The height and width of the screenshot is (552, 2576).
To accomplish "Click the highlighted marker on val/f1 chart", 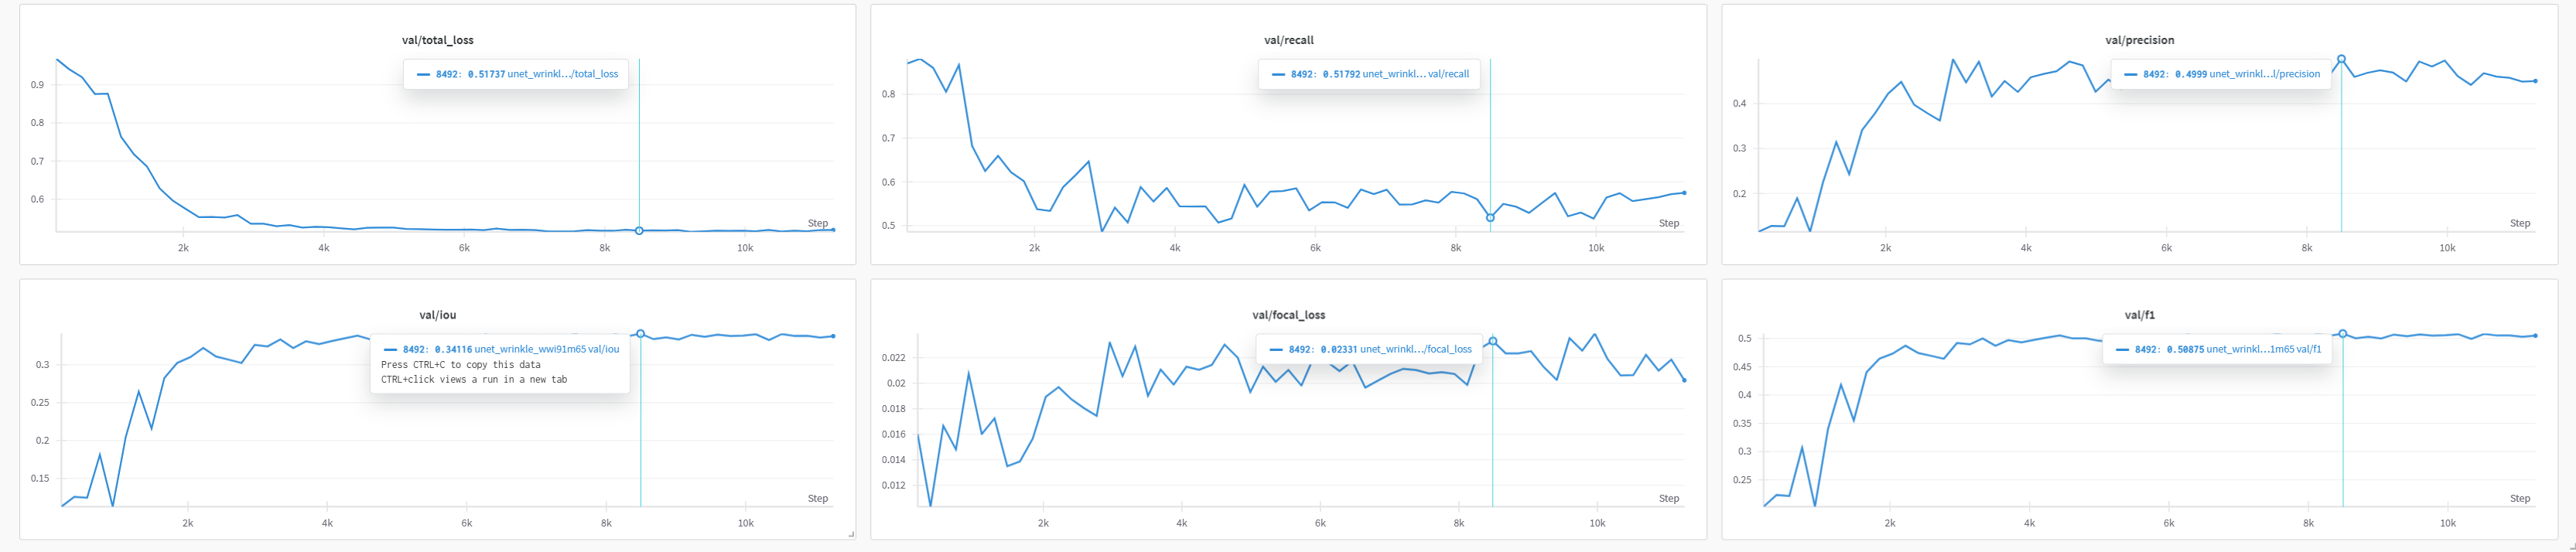I will (2342, 334).
